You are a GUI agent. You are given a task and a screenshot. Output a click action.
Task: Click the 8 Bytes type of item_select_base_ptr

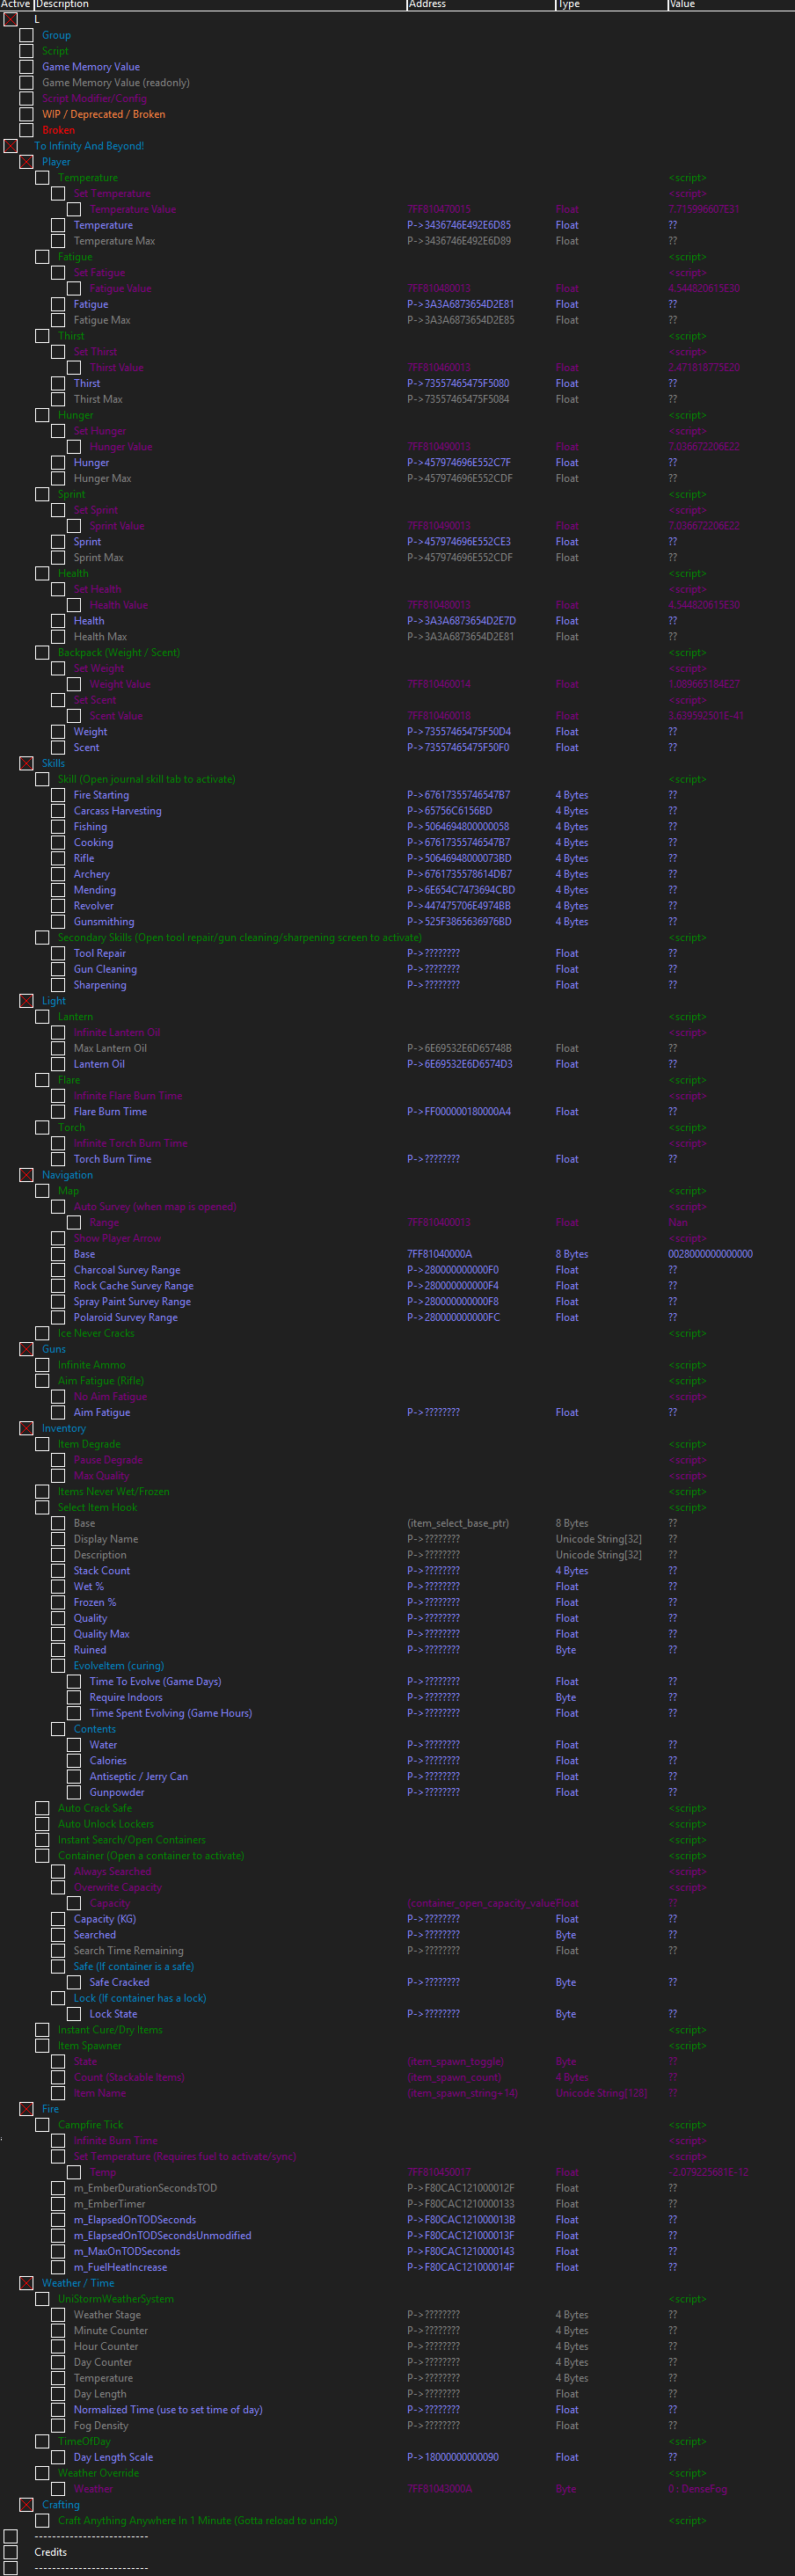coord(572,1524)
